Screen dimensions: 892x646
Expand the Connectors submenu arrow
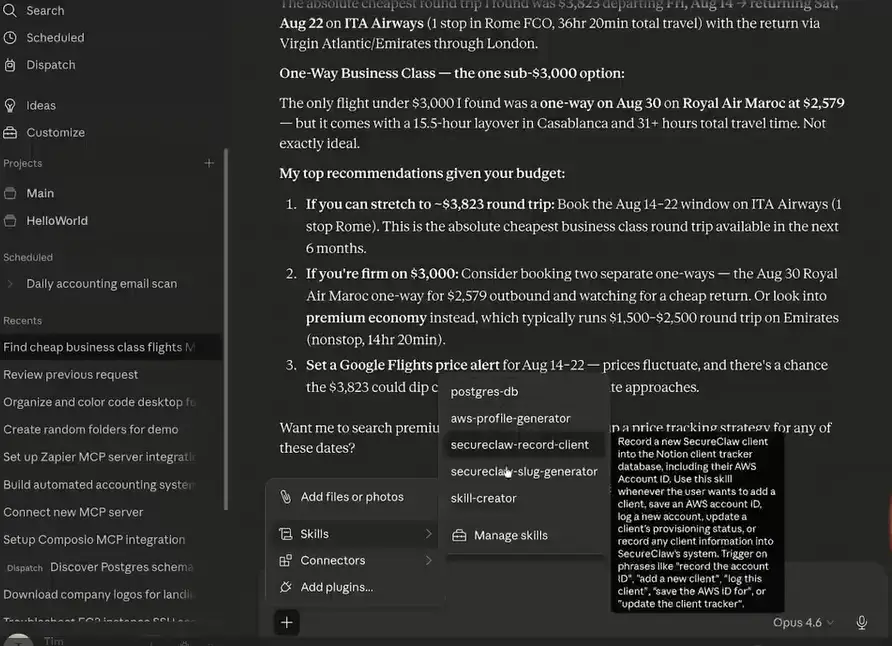pos(428,561)
